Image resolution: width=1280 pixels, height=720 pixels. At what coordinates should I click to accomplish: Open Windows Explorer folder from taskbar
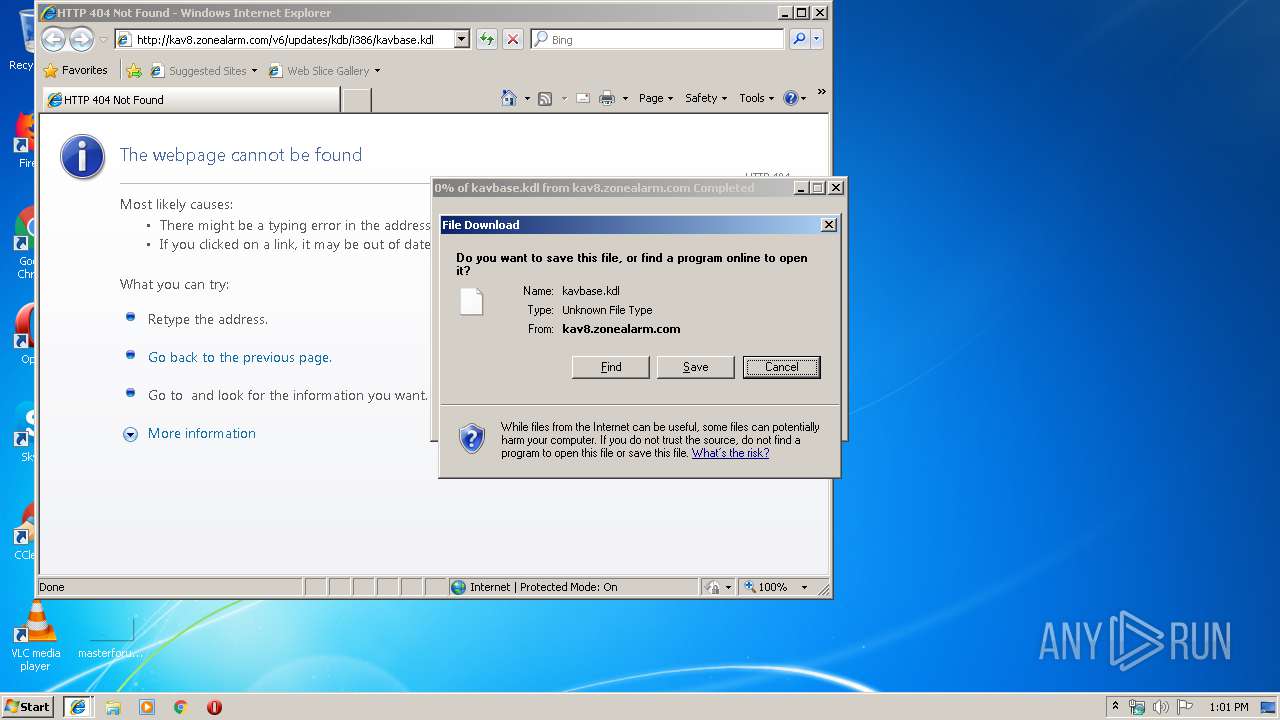pyautogui.click(x=113, y=707)
